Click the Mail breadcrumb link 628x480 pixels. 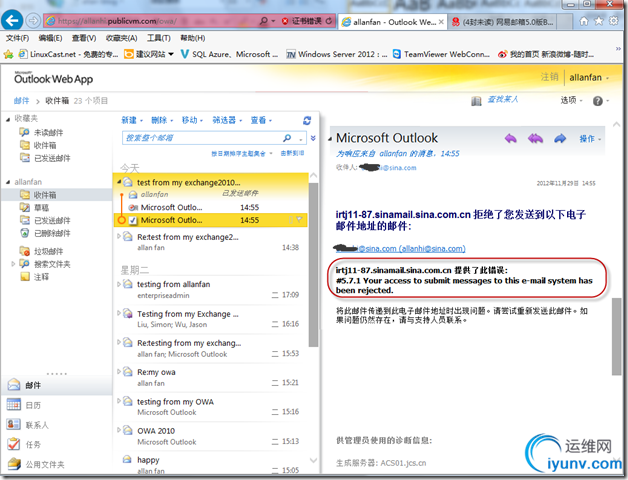click(21, 101)
